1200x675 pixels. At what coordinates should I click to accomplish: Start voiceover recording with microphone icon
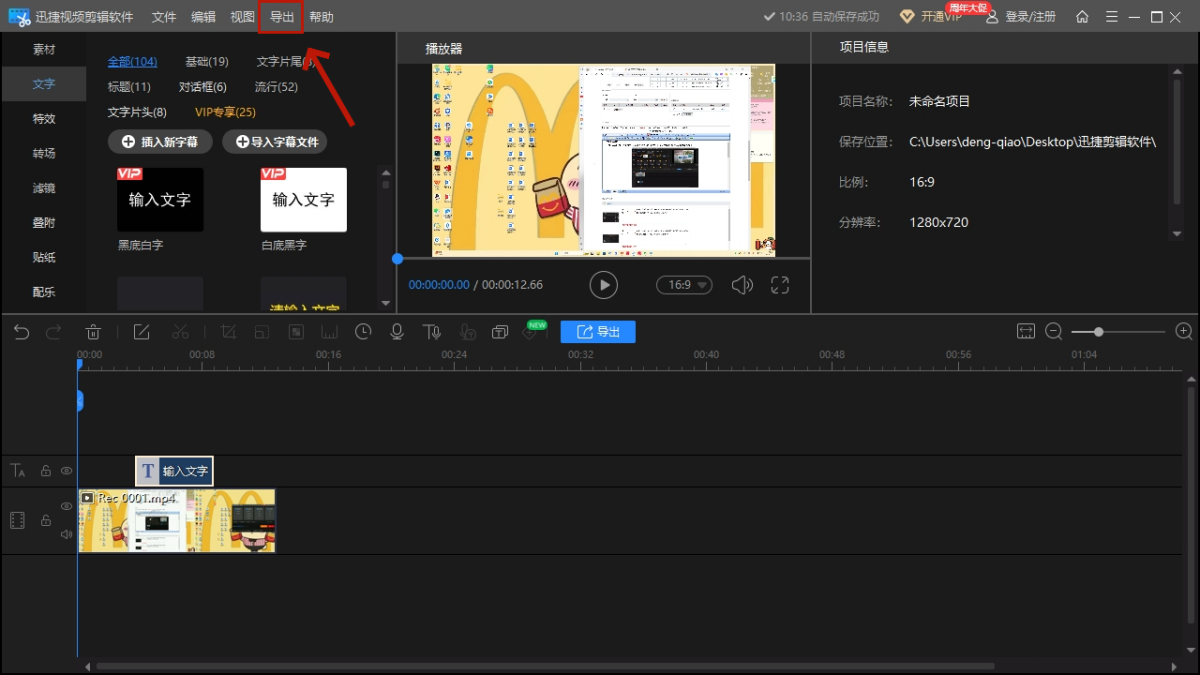point(397,332)
